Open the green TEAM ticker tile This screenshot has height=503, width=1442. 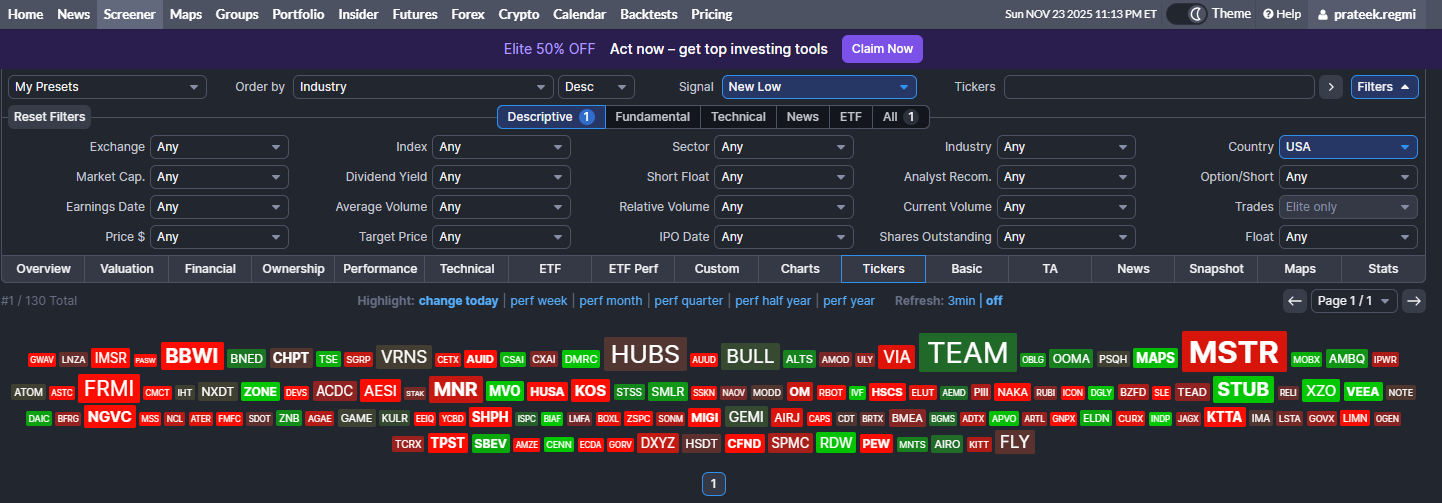[968, 353]
